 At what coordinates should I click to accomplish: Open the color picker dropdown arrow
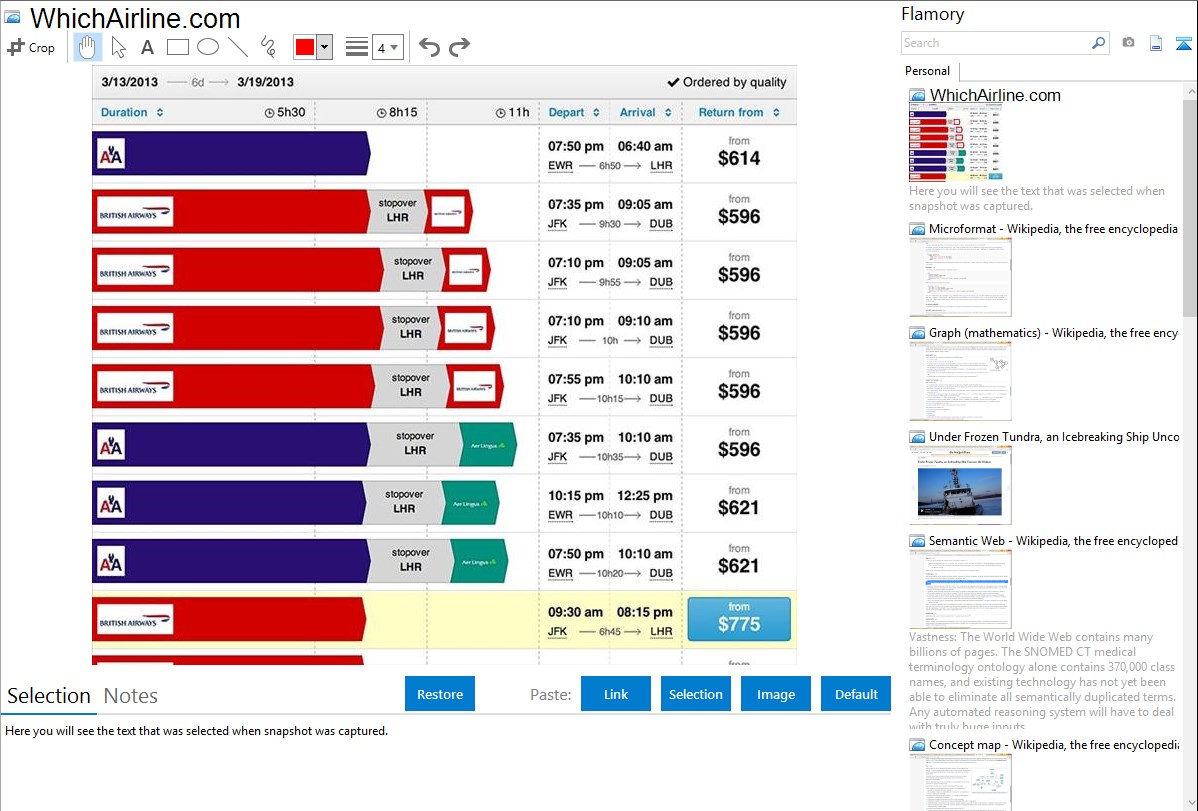click(x=325, y=47)
